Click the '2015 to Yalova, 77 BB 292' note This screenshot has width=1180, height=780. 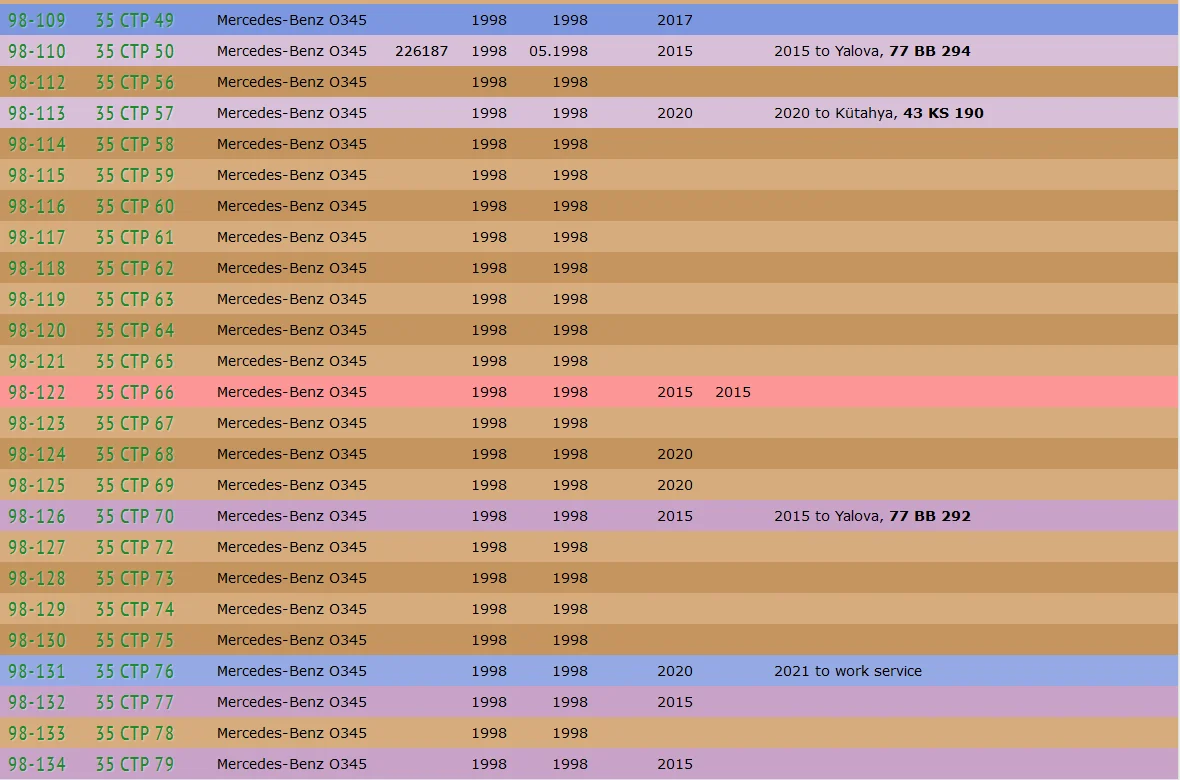[x=872, y=516]
